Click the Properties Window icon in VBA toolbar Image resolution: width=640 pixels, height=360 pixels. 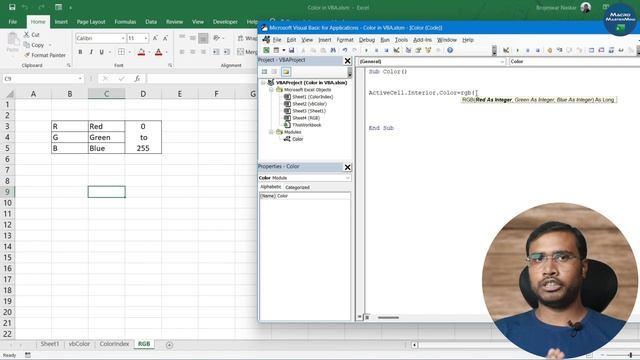click(418, 50)
